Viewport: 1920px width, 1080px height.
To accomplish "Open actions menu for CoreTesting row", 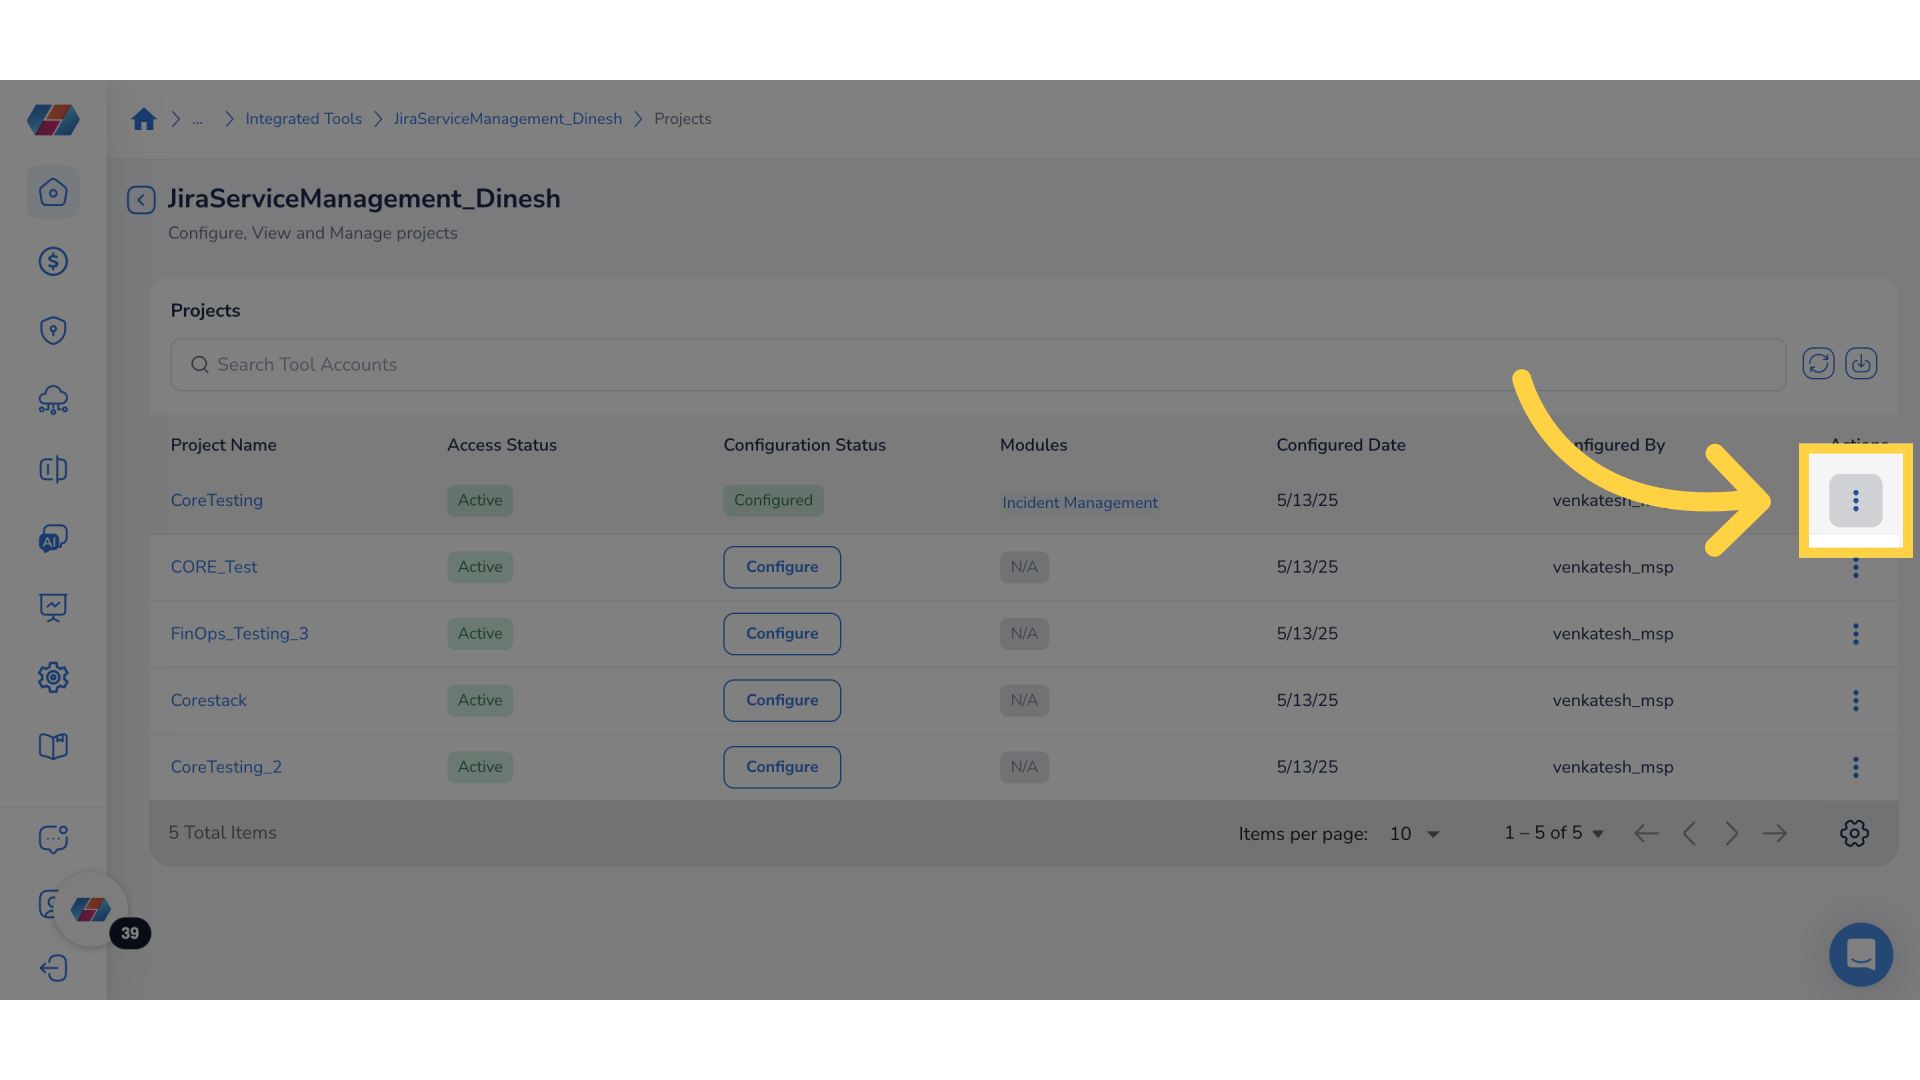I will [1855, 501].
